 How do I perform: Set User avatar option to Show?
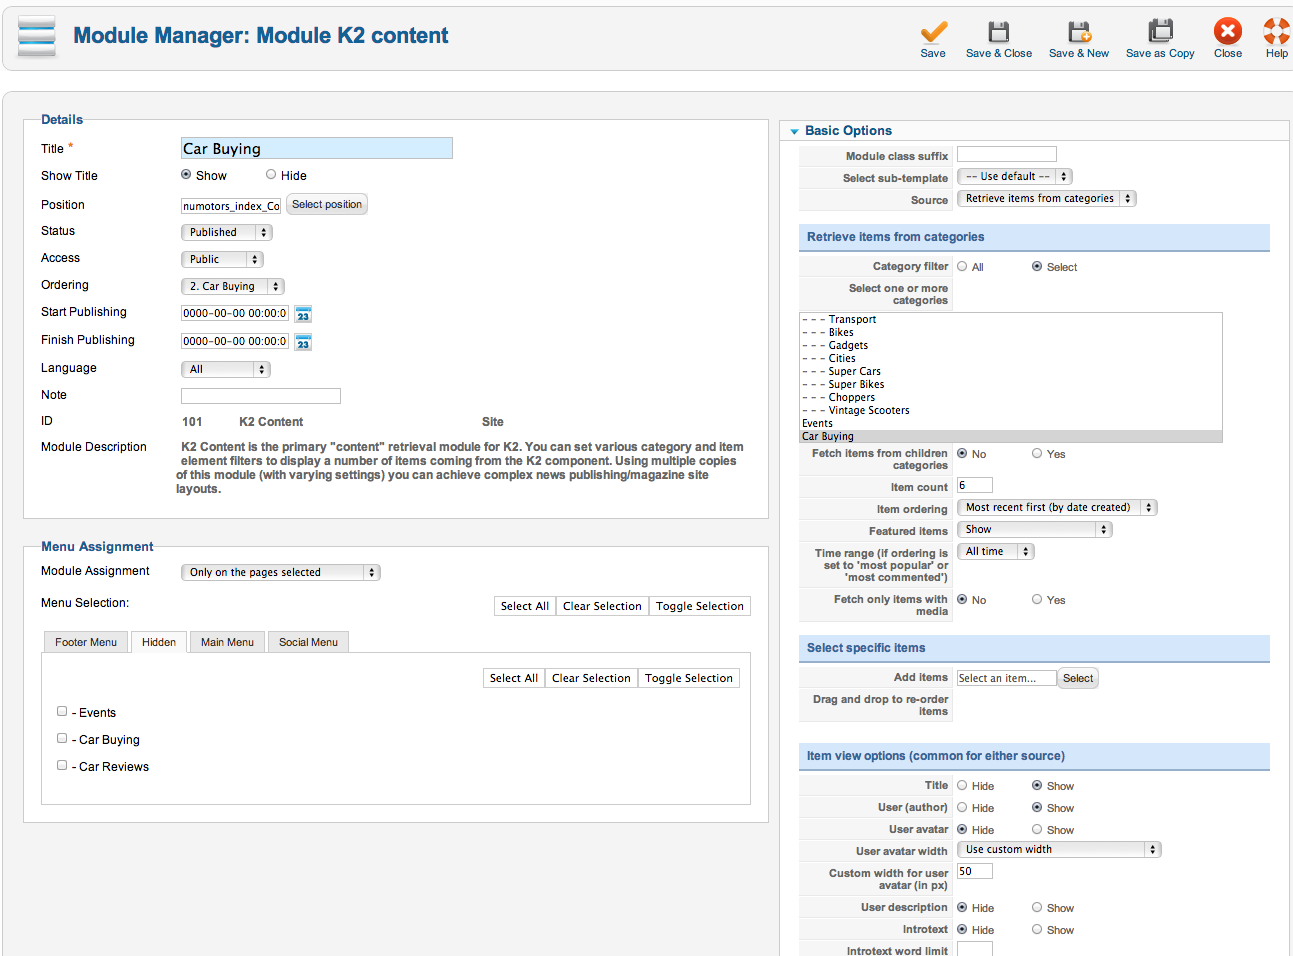(1037, 829)
